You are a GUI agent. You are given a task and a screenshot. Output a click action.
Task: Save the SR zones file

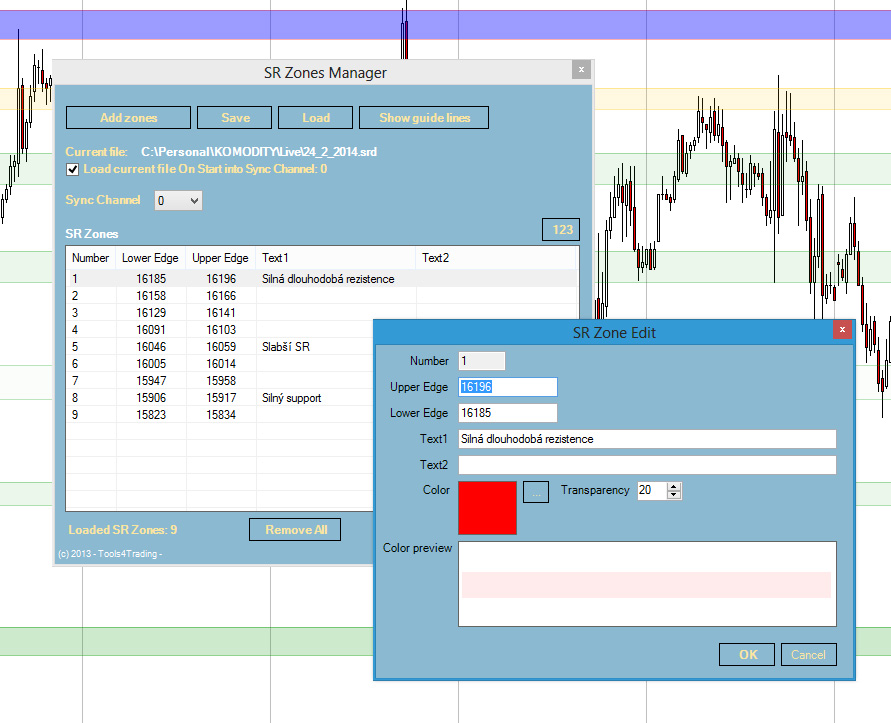pyautogui.click(x=235, y=118)
